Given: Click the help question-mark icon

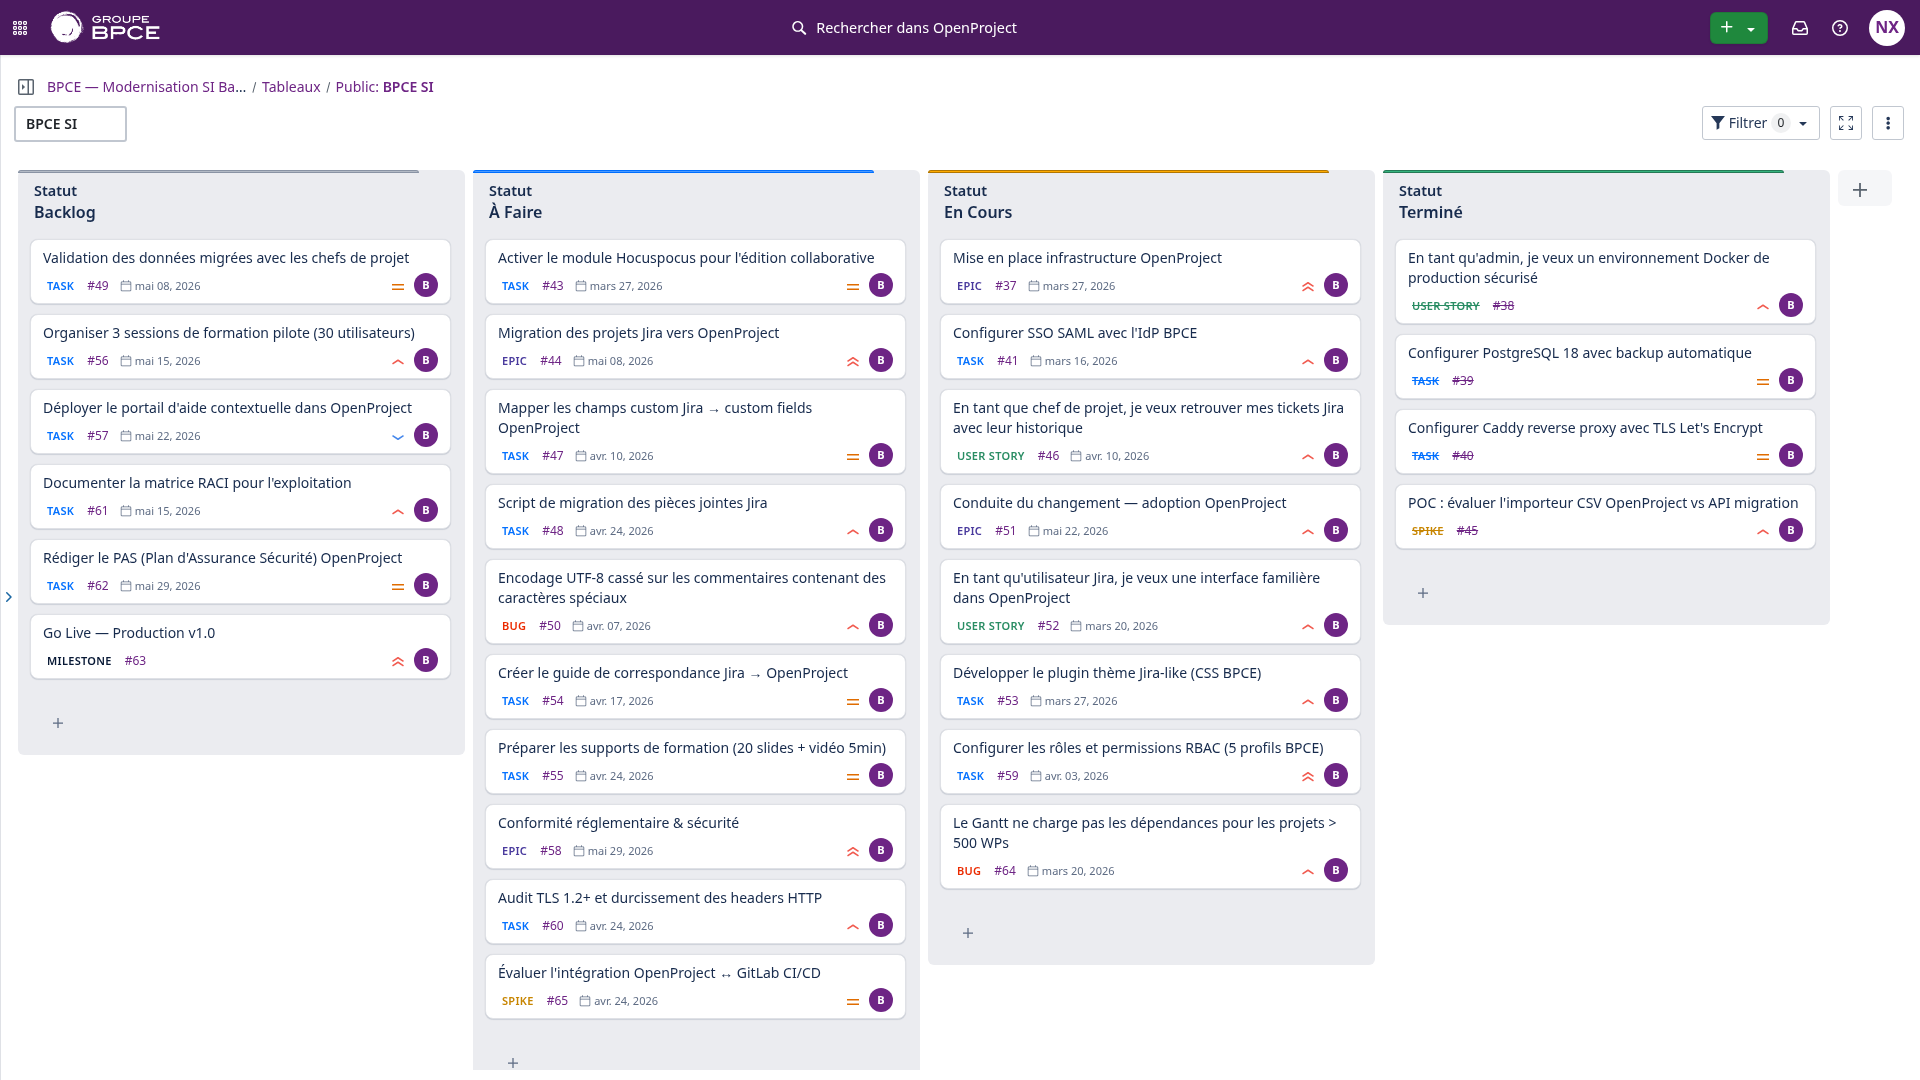Looking at the screenshot, I should pos(1840,27).
